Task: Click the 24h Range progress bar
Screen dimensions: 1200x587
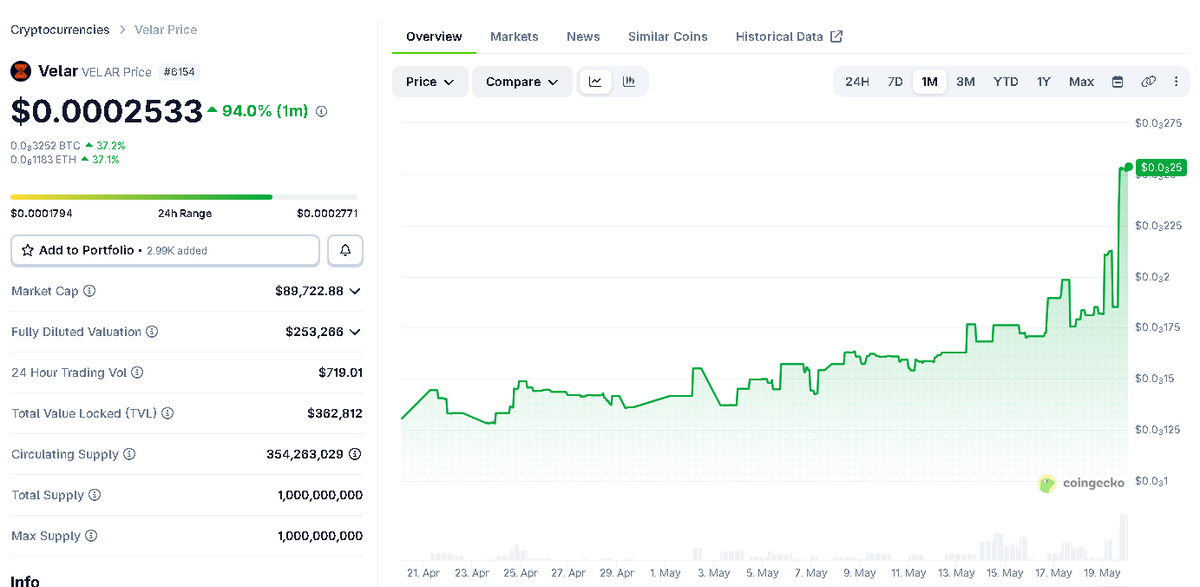Action: pyautogui.click(x=184, y=197)
